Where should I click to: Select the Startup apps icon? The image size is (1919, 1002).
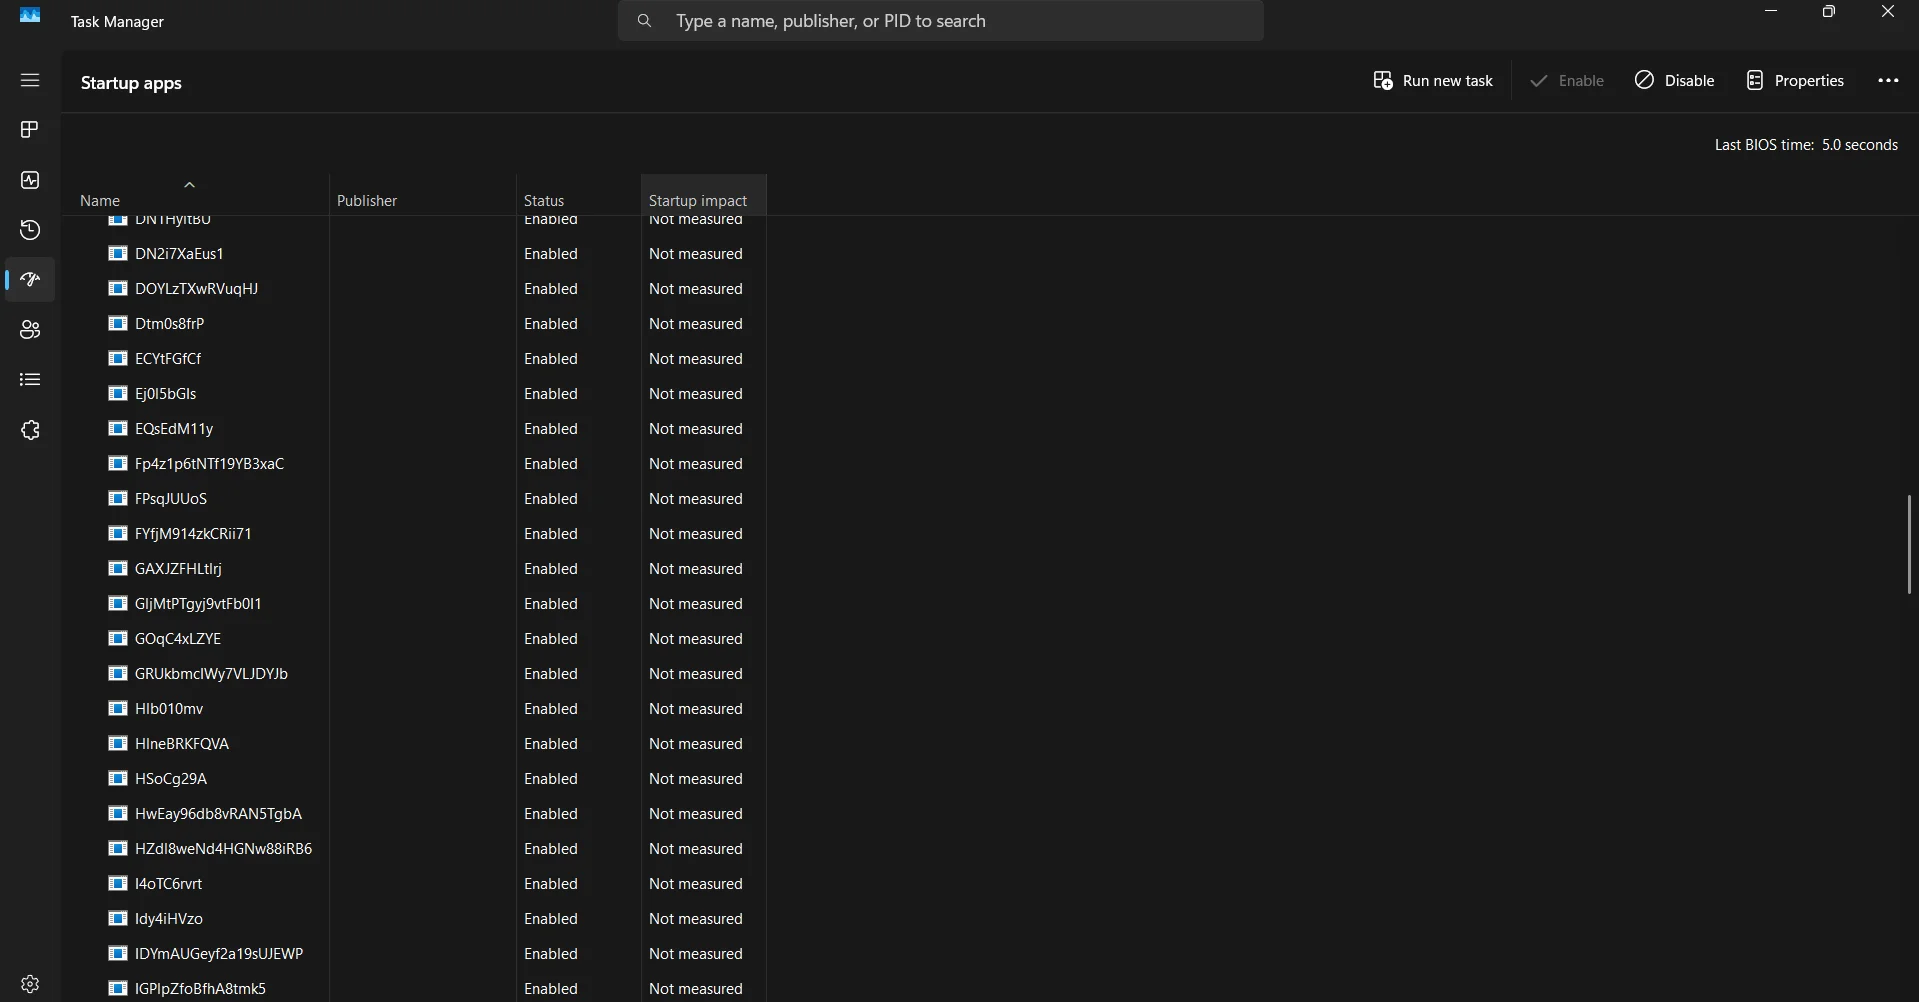(30, 280)
